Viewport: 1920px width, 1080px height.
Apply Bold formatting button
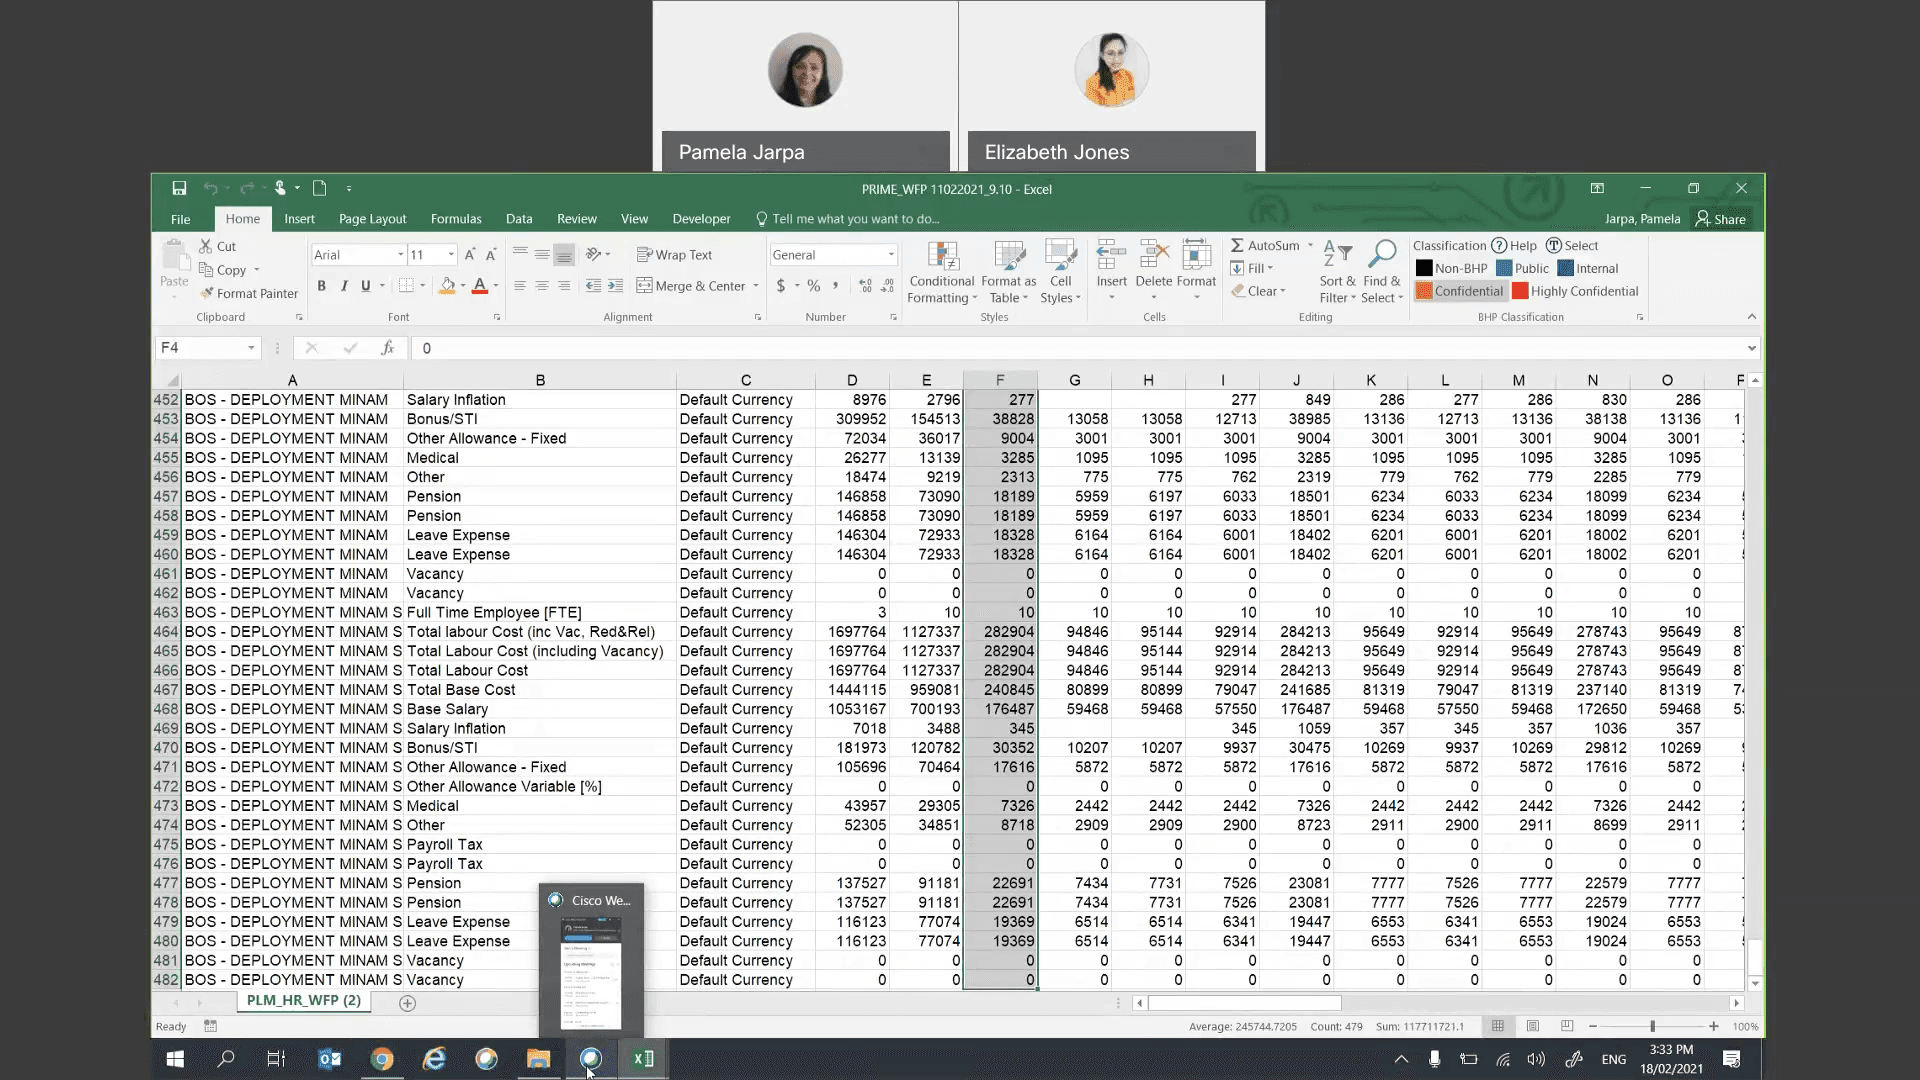click(x=321, y=286)
